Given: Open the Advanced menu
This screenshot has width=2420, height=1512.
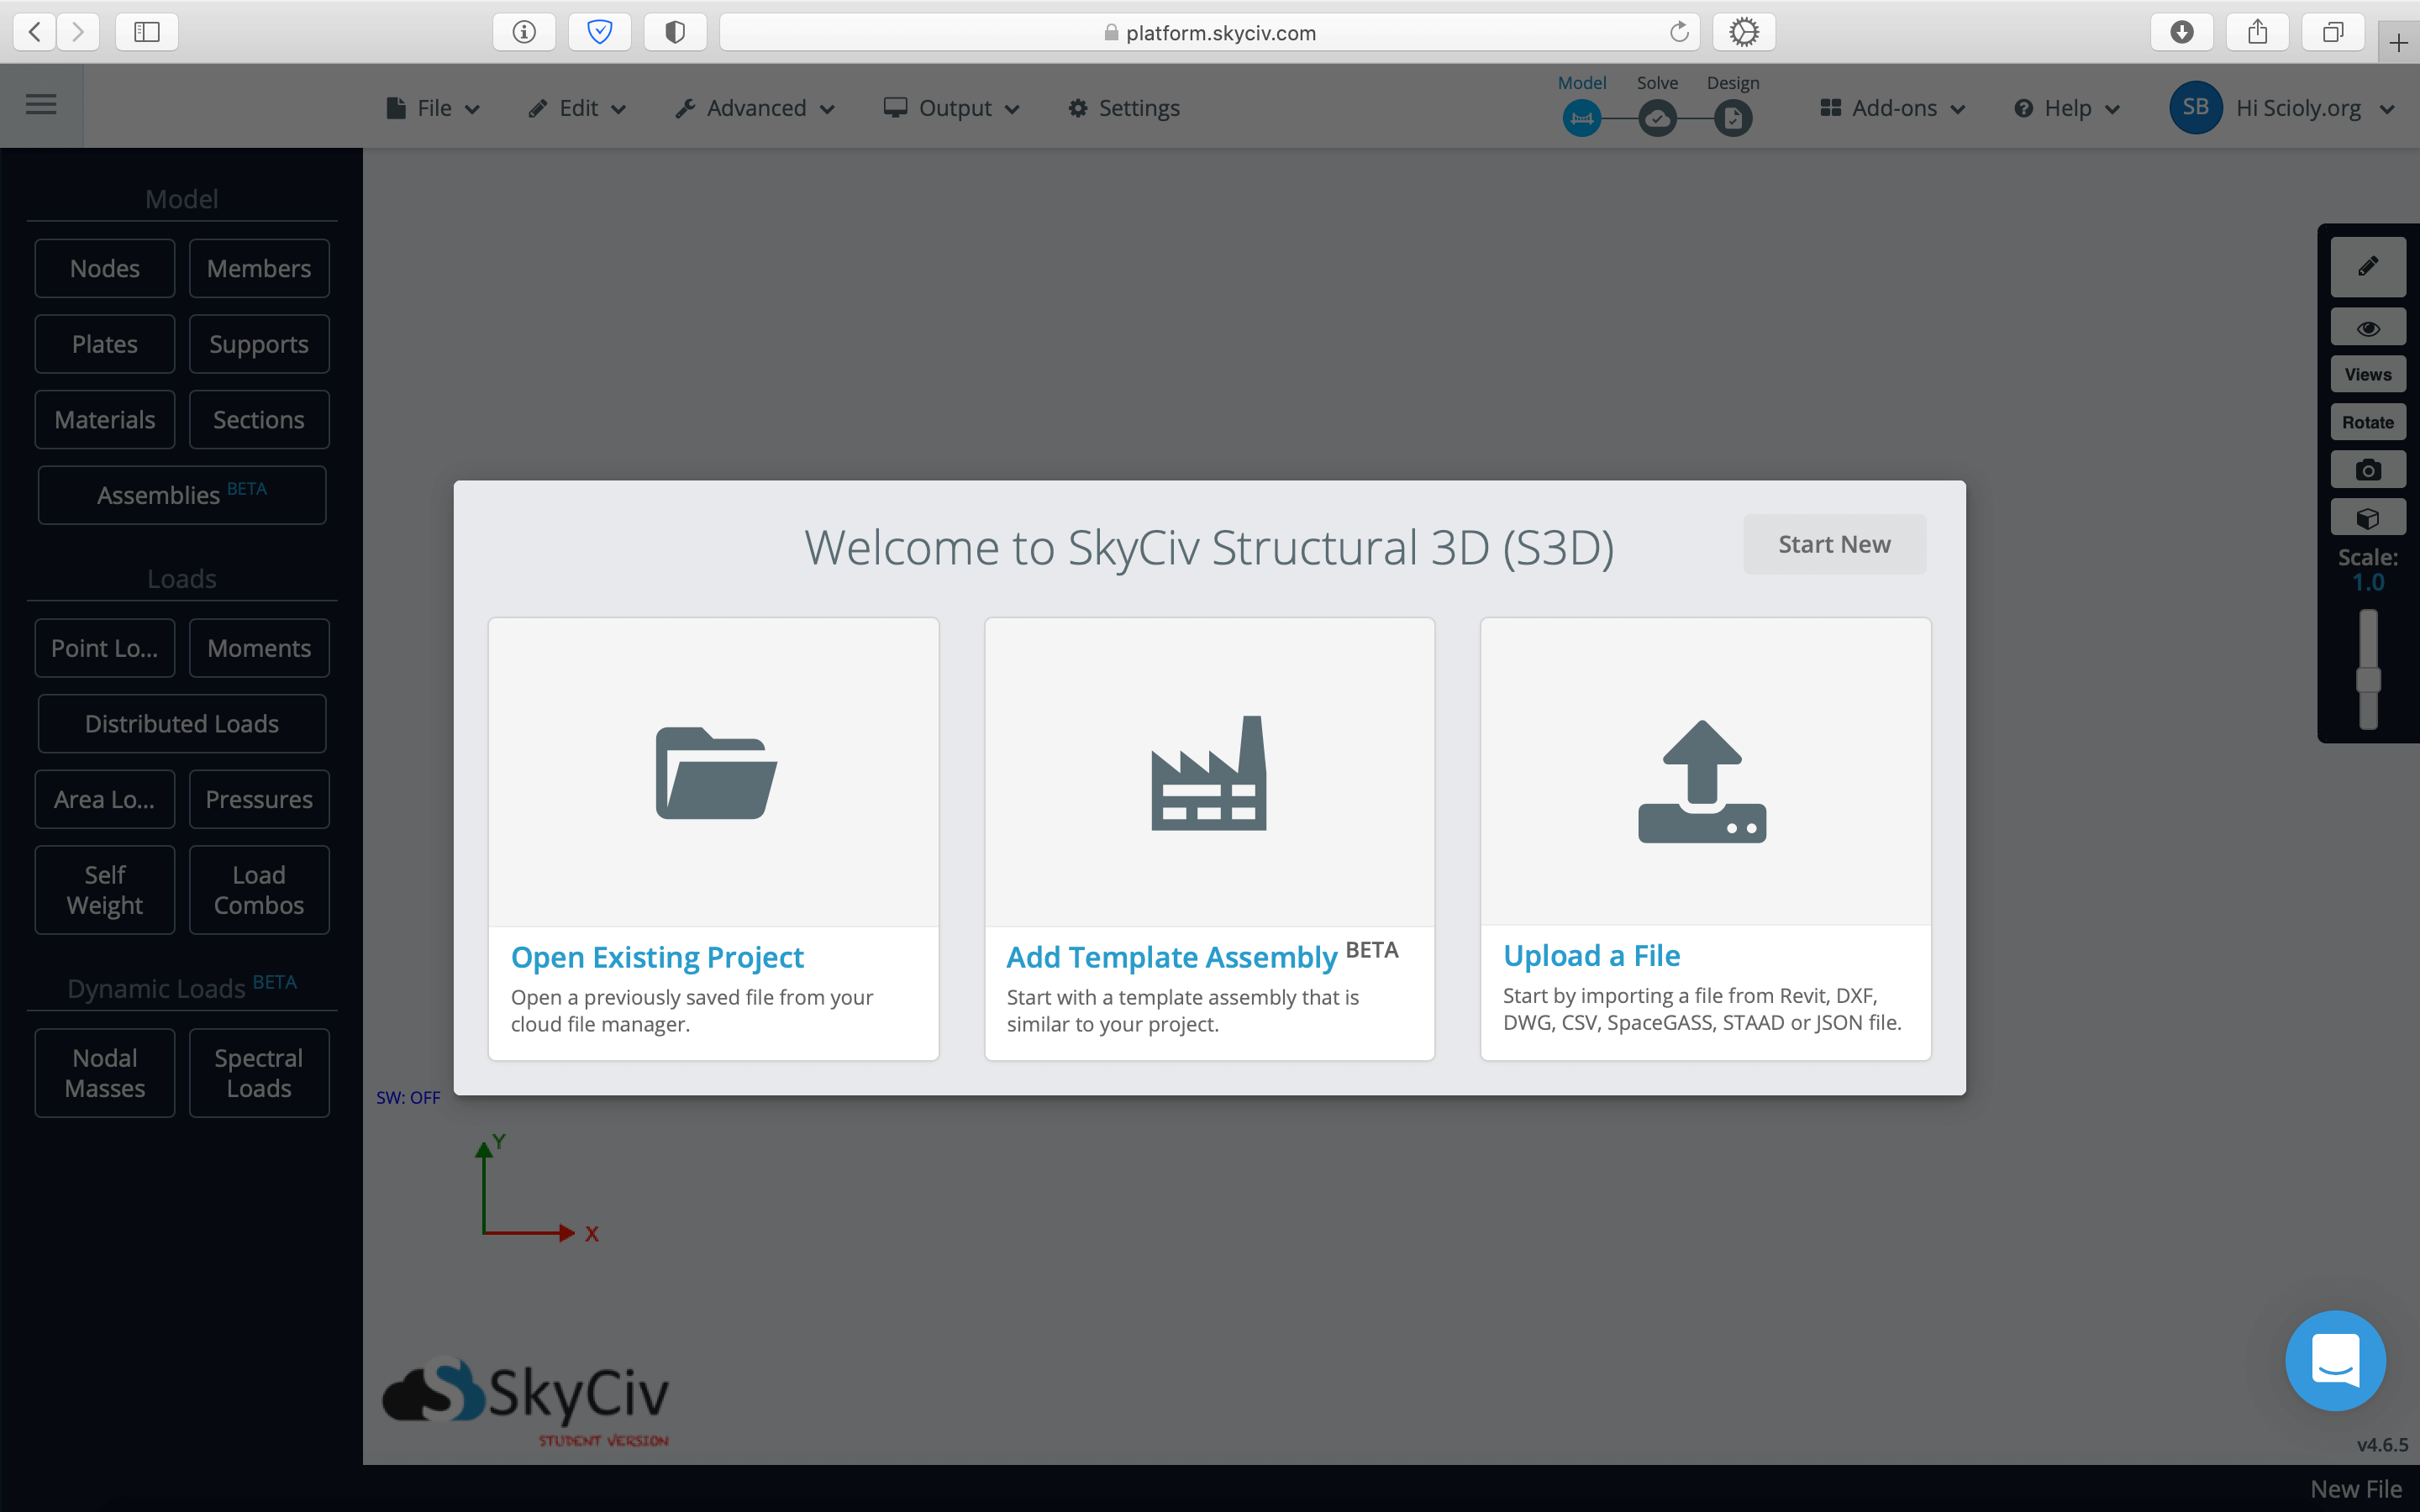Looking at the screenshot, I should [x=755, y=108].
